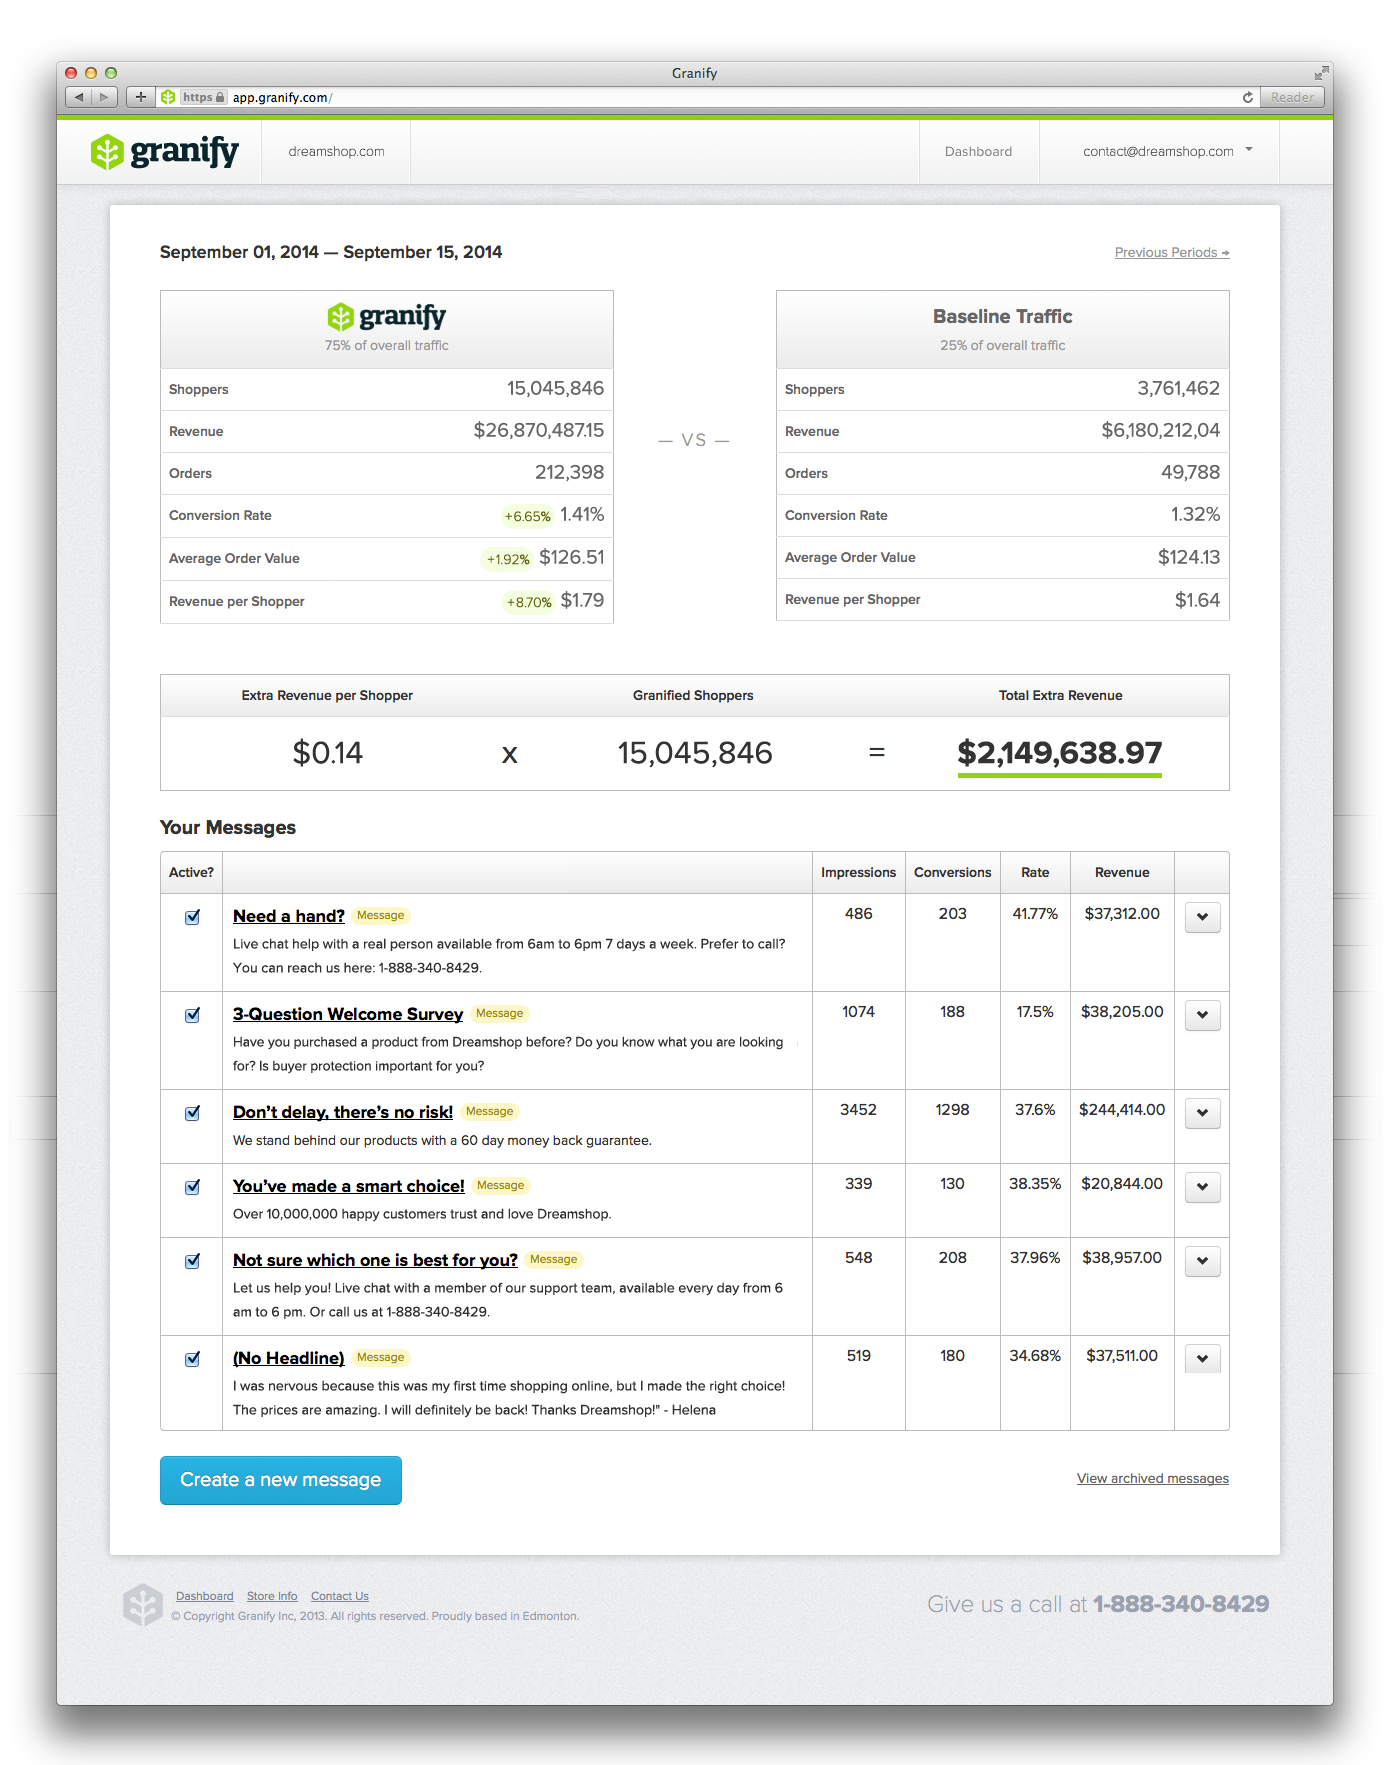Click Granify revenue $26,870,487.15 value
Screen dimensions: 1390x1765
539,431
